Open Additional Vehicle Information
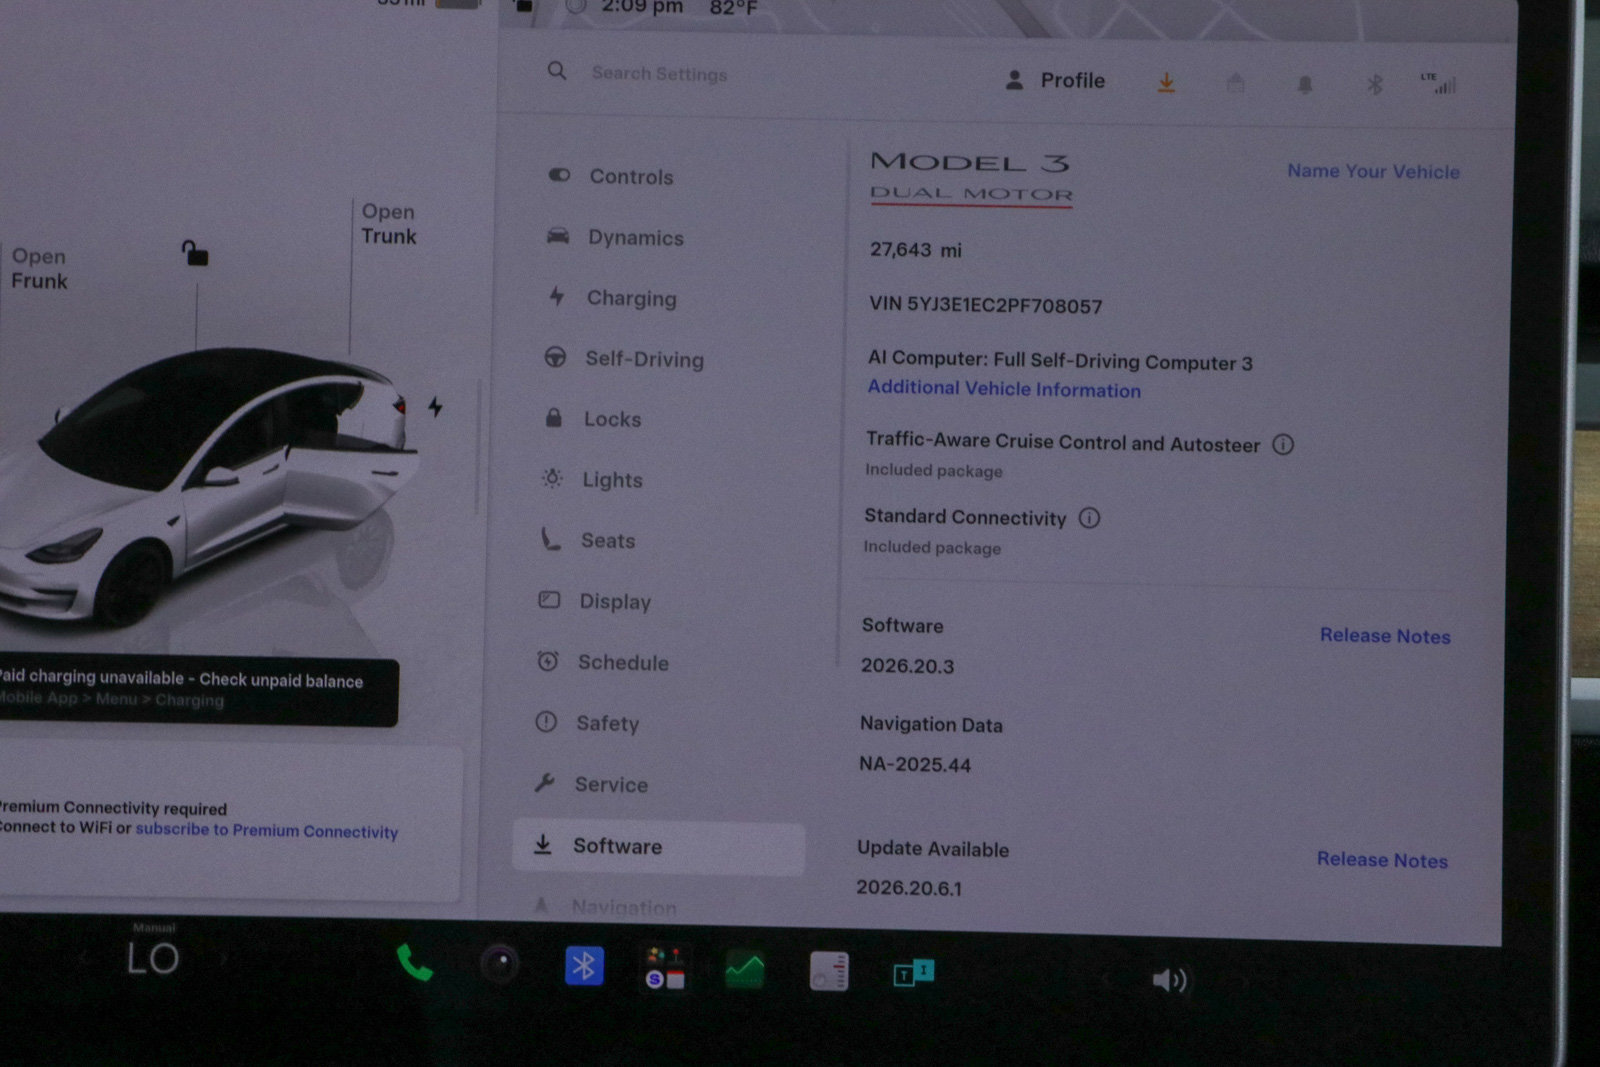The width and height of the screenshot is (1600, 1067). (1004, 389)
